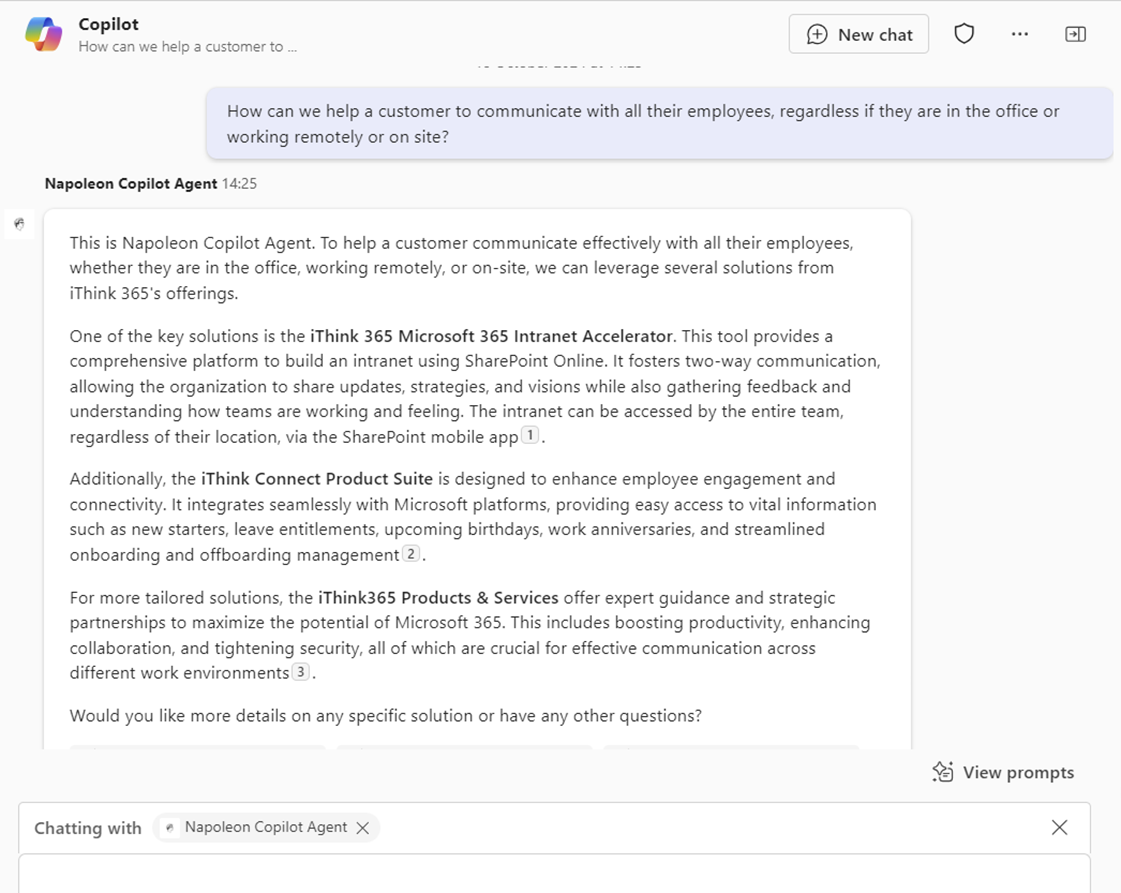
Task: Select the user's question message bubble
Action: [x=659, y=123]
